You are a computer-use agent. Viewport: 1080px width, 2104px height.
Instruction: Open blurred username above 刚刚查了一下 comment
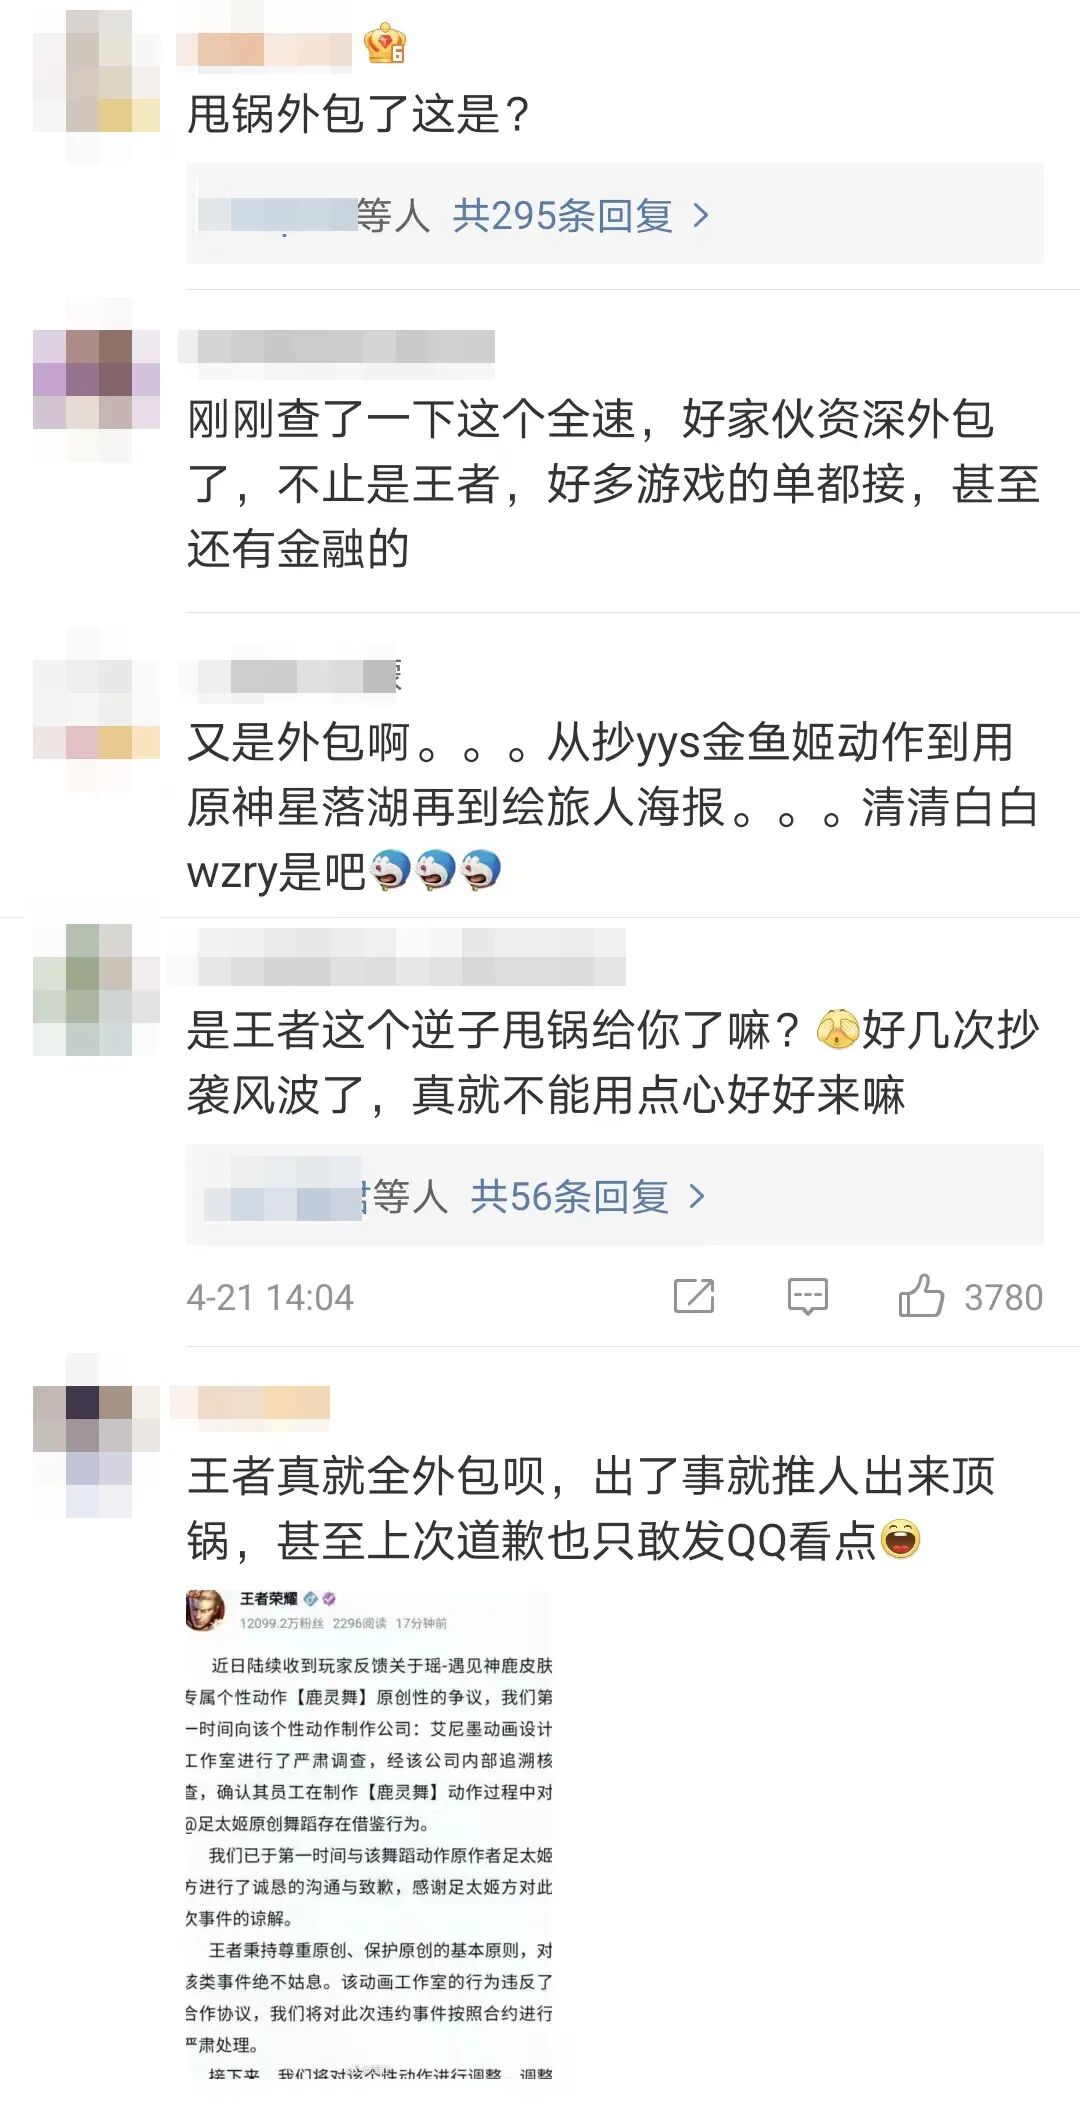click(337, 346)
